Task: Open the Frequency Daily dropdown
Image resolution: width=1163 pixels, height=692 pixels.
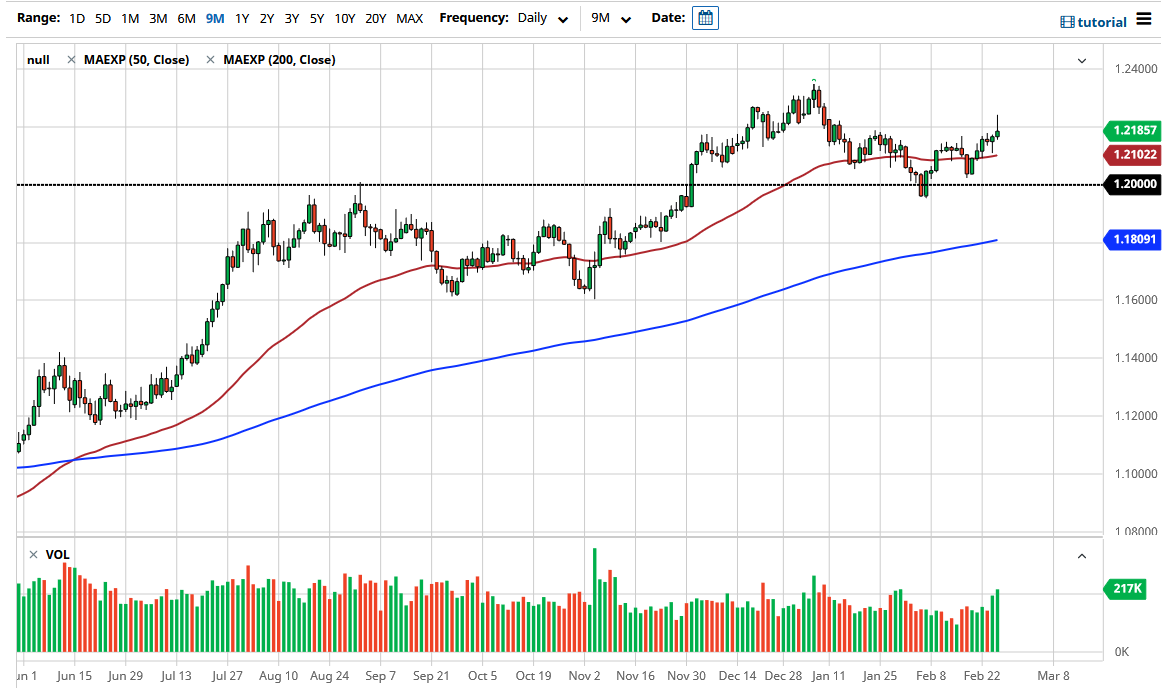Action: pyautogui.click(x=543, y=19)
